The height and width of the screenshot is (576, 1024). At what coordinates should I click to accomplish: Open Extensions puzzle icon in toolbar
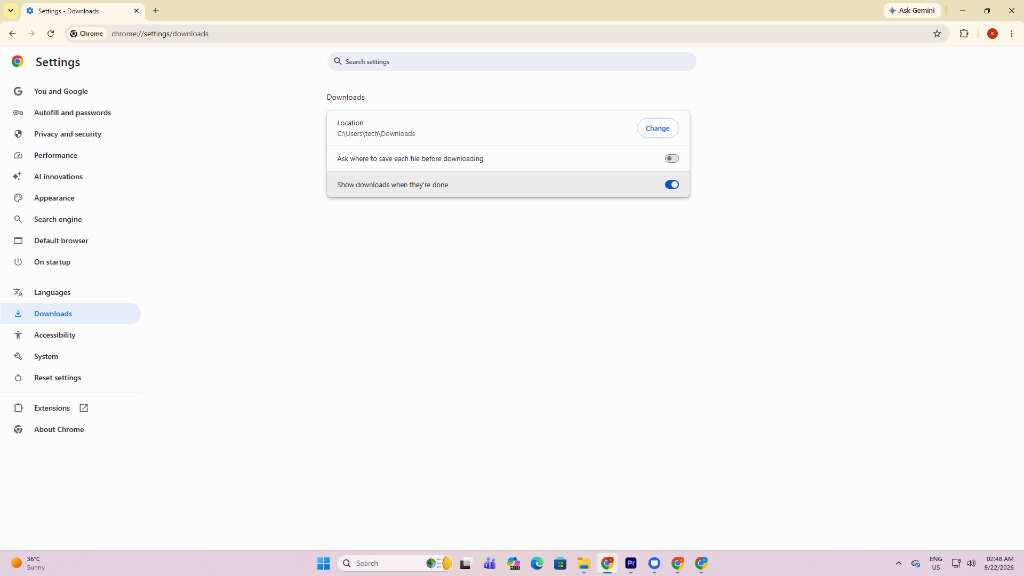[964, 33]
